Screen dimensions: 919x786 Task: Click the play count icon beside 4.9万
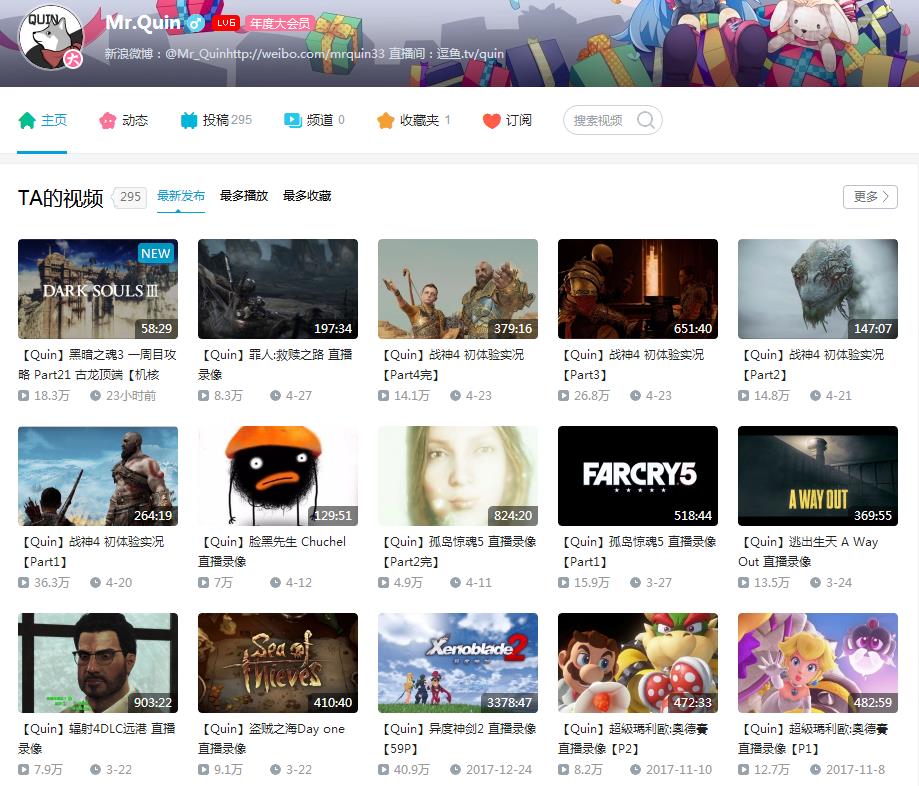coord(383,583)
